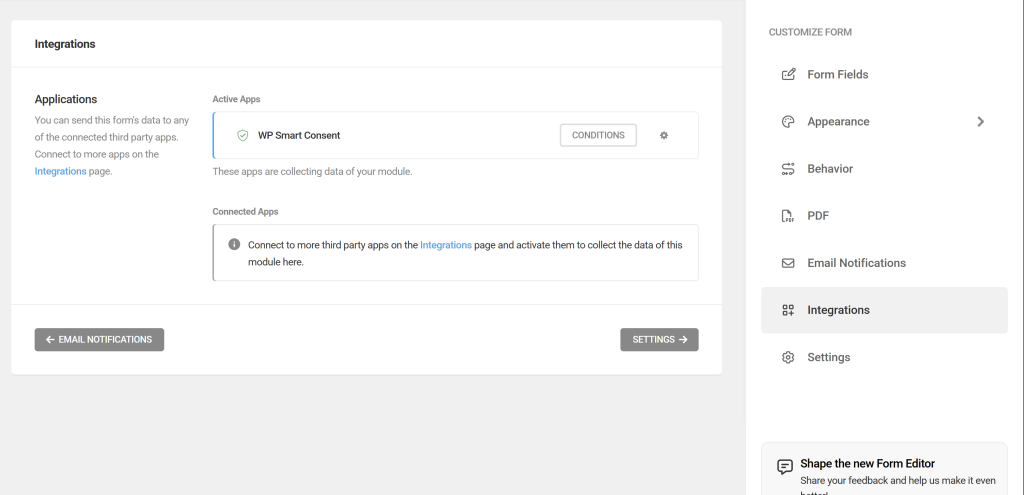Click the Behavior flow icon
This screenshot has height=495, width=1024.
(x=788, y=168)
